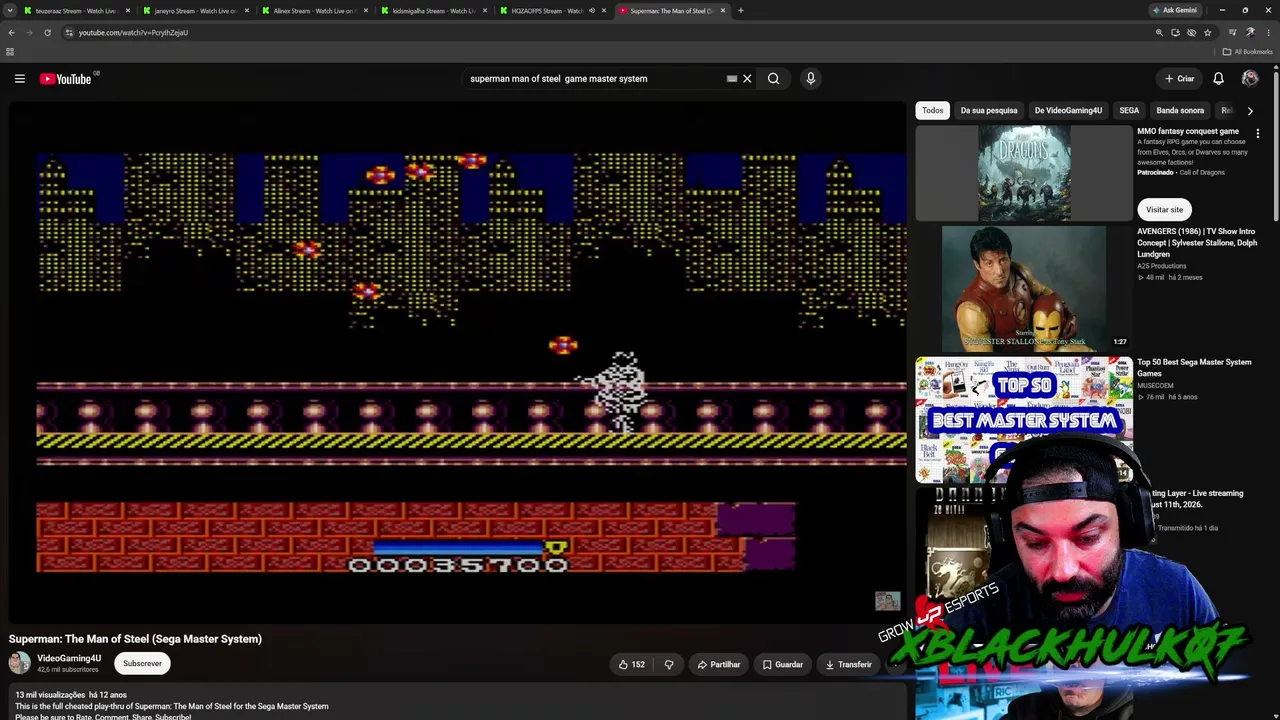This screenshot has width=1280, height=720.
Task: Bookmark this page with the star
Action: pyautogui.click(x=1207, y=32)
